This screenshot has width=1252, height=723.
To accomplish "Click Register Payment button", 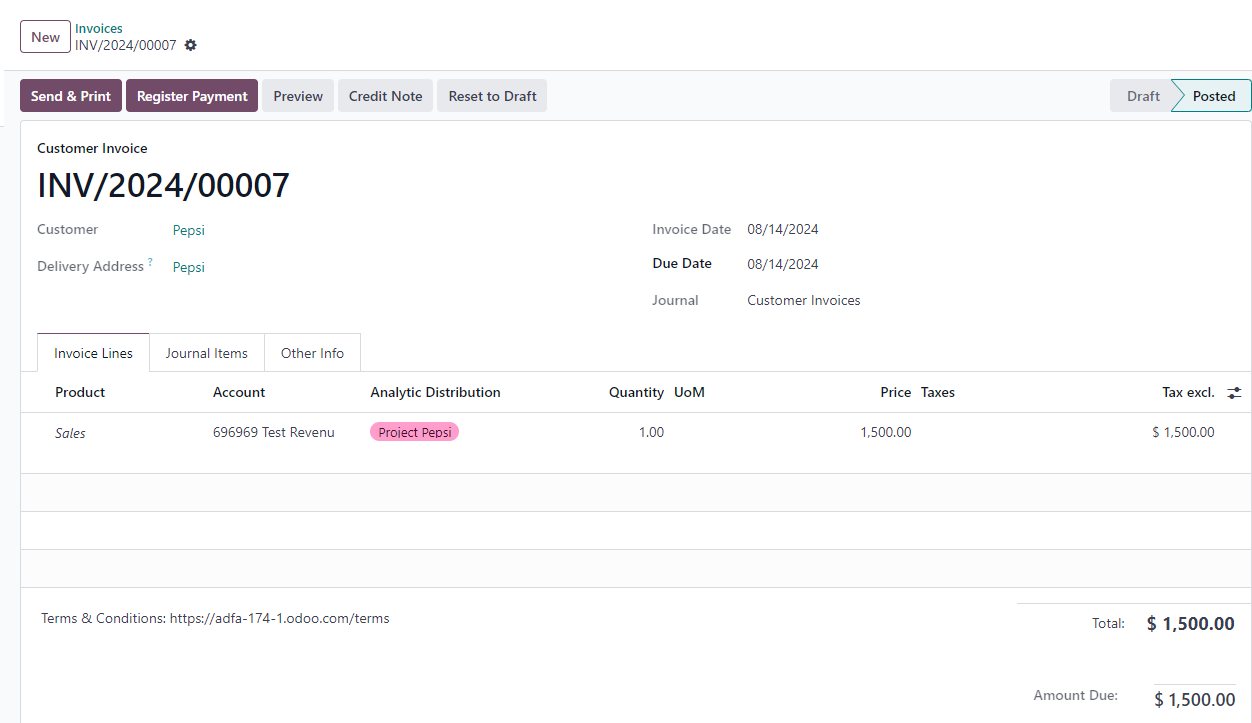I will [x=192, y=96].
